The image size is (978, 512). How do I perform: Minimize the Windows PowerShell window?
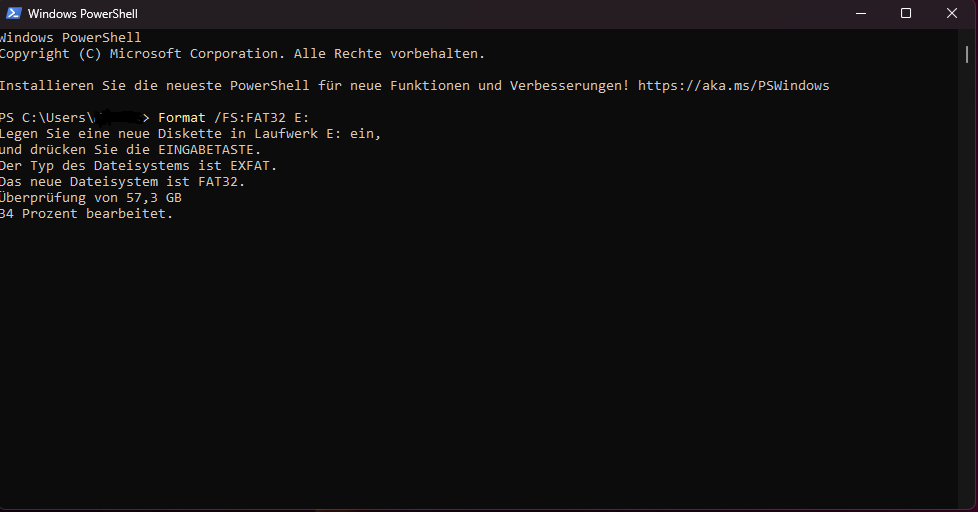(862, 14)
